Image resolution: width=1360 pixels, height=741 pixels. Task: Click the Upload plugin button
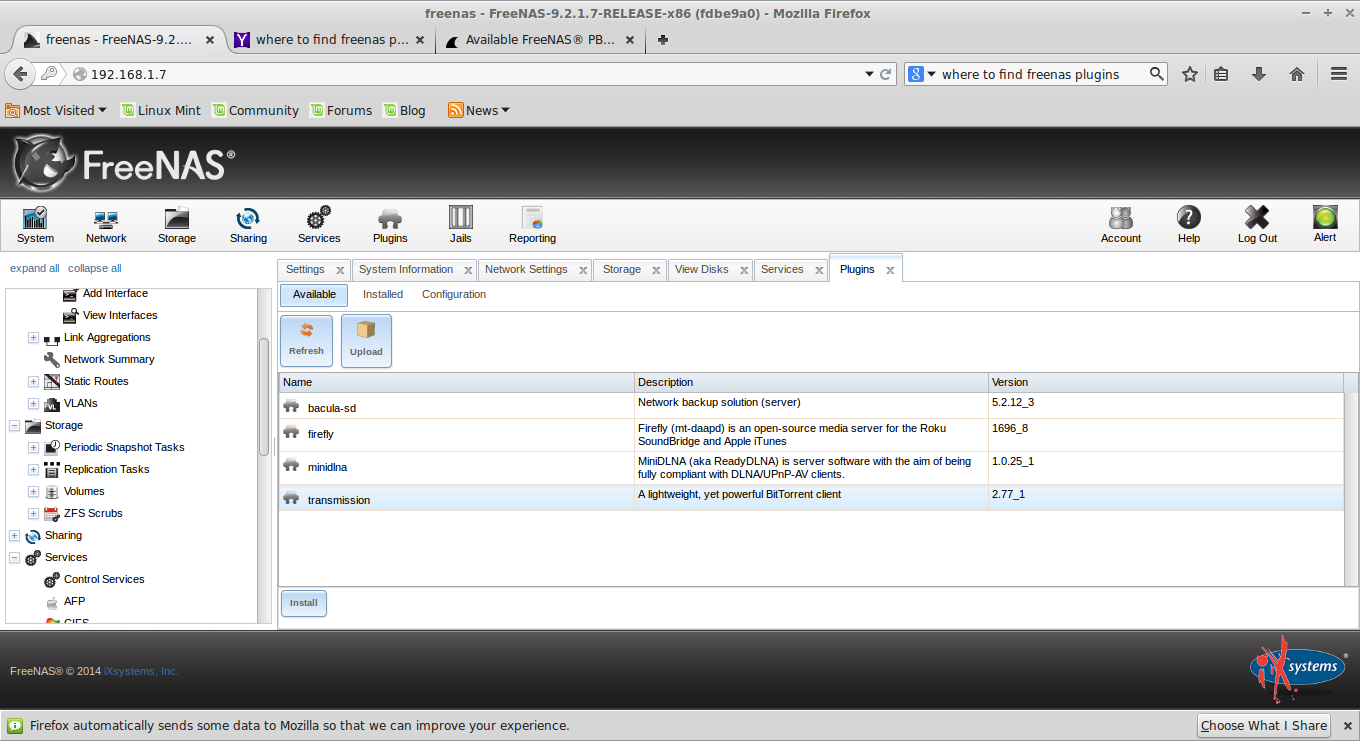[x=366, y=341]
